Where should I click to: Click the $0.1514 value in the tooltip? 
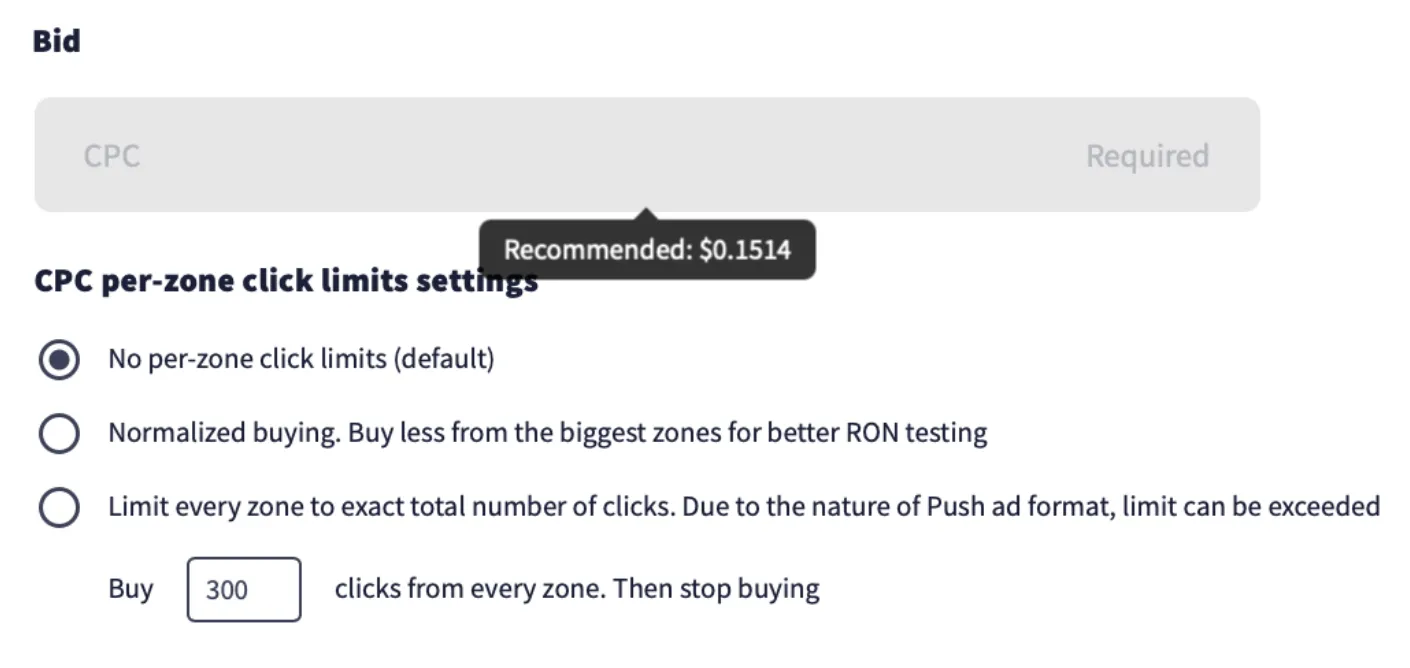[745, 250]
